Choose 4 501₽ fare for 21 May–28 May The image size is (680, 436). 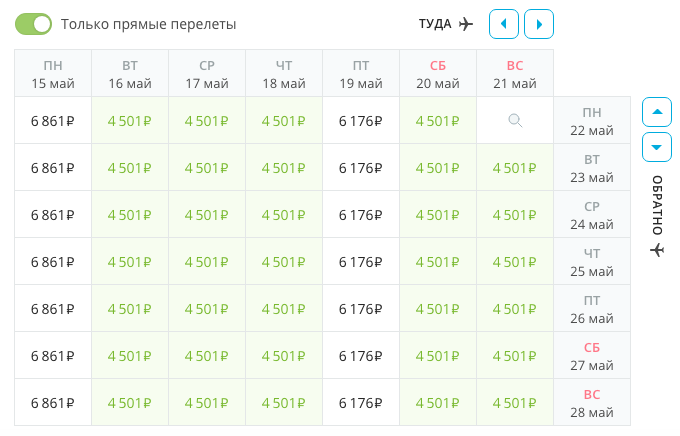515,403
